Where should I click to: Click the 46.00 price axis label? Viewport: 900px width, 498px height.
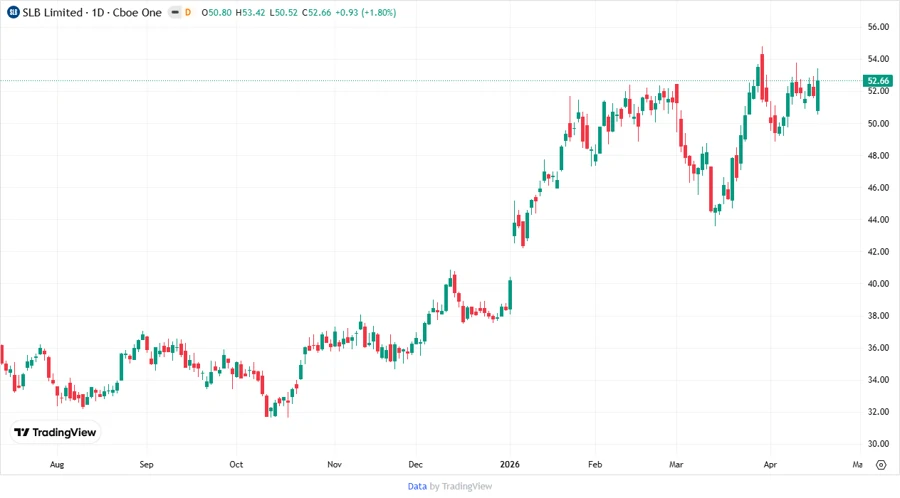click(x=878, y=188)
